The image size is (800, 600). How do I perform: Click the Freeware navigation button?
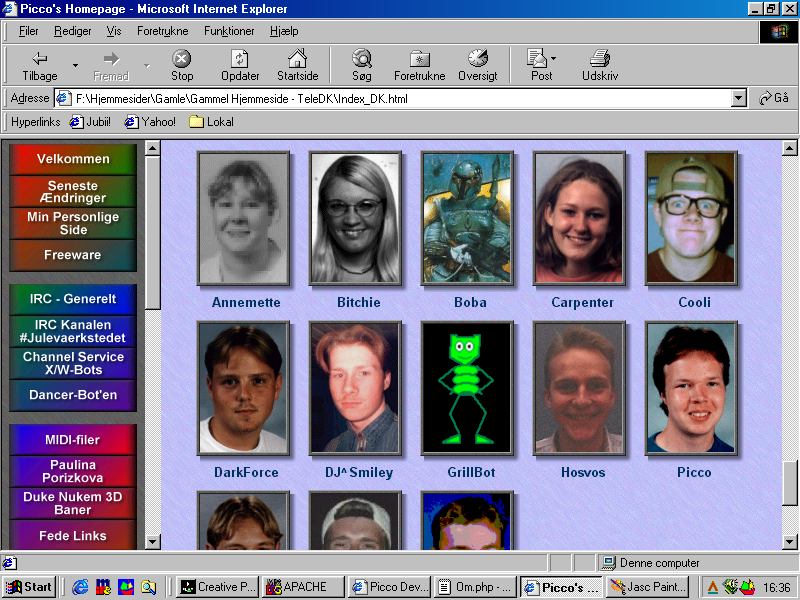pyautogui.click(x=72, y=255)
